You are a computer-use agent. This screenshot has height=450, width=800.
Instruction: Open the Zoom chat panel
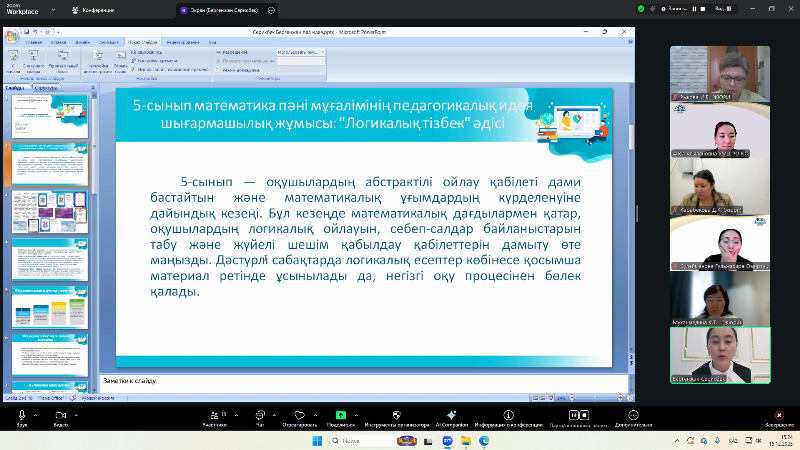259,414
